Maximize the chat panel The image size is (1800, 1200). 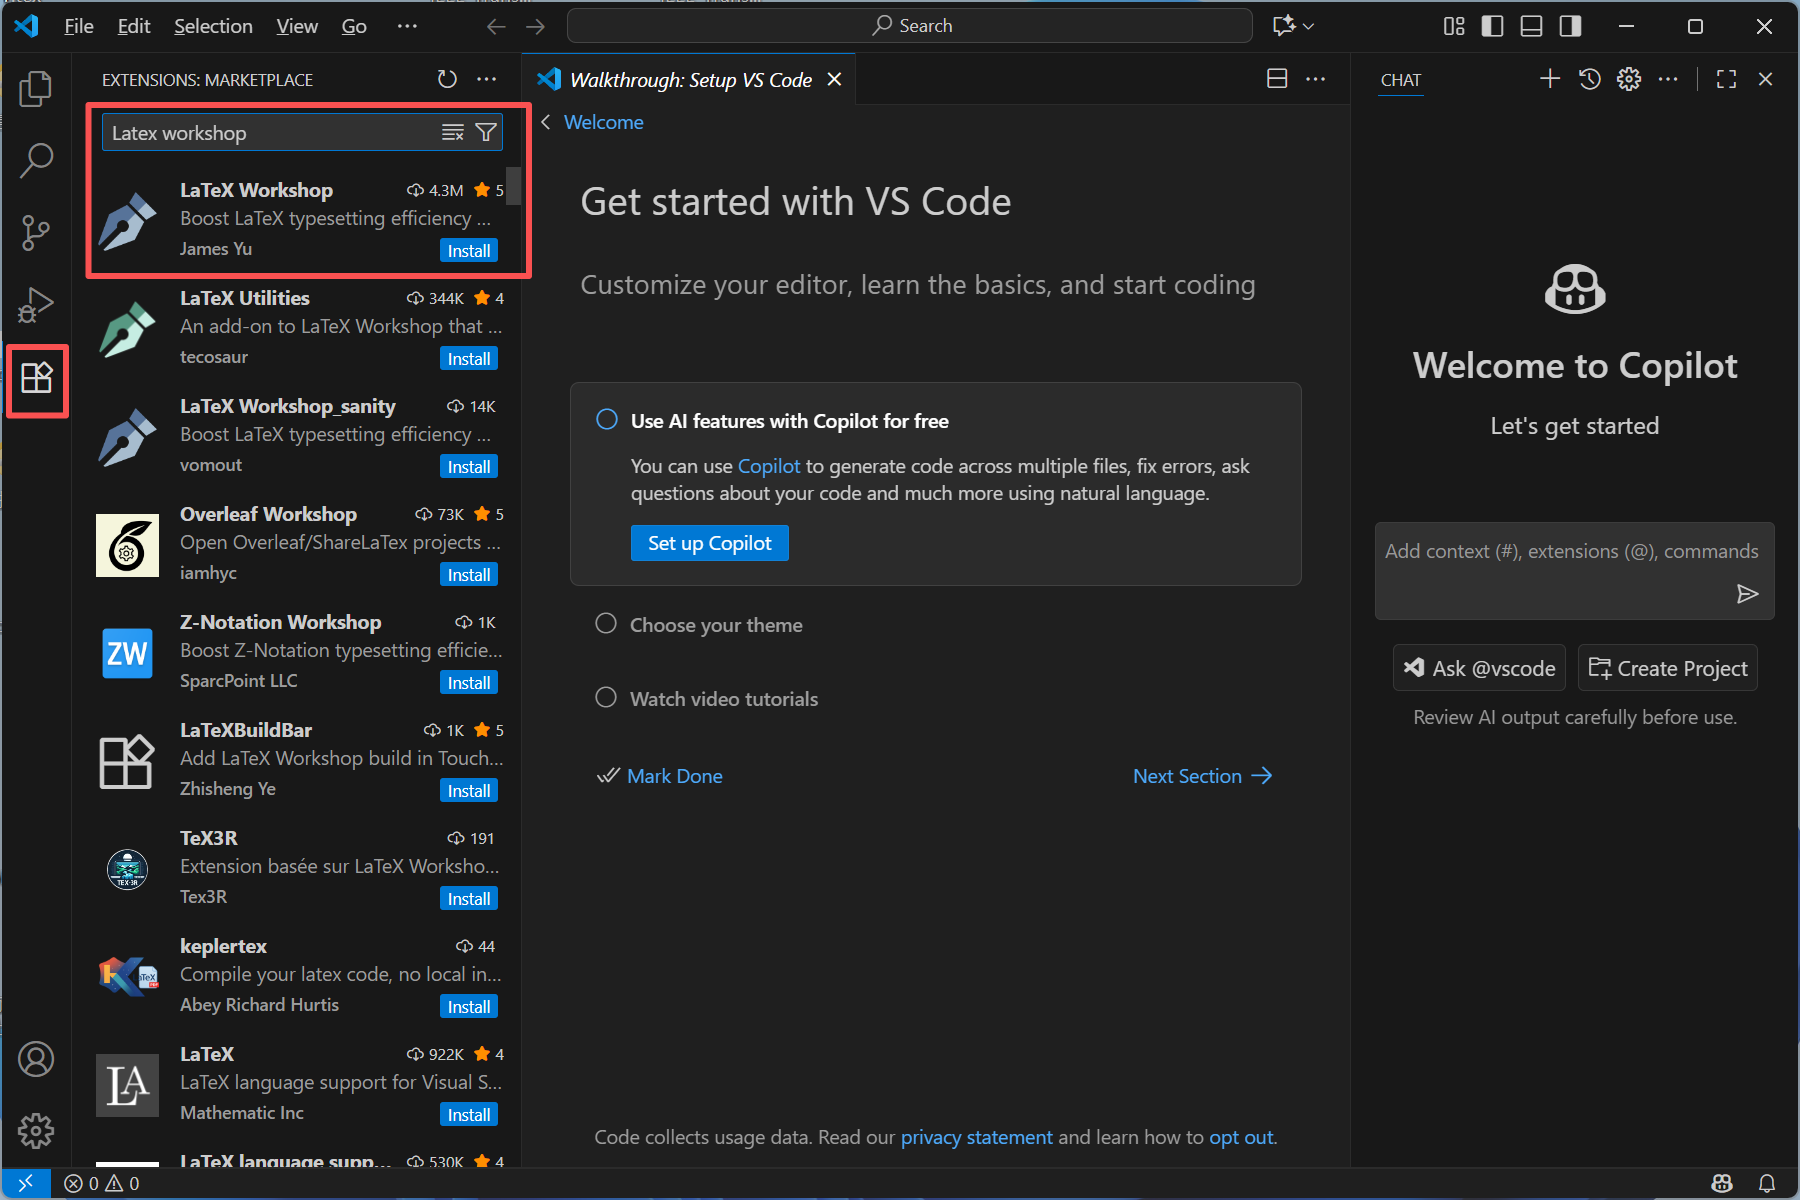[1726, 79]
